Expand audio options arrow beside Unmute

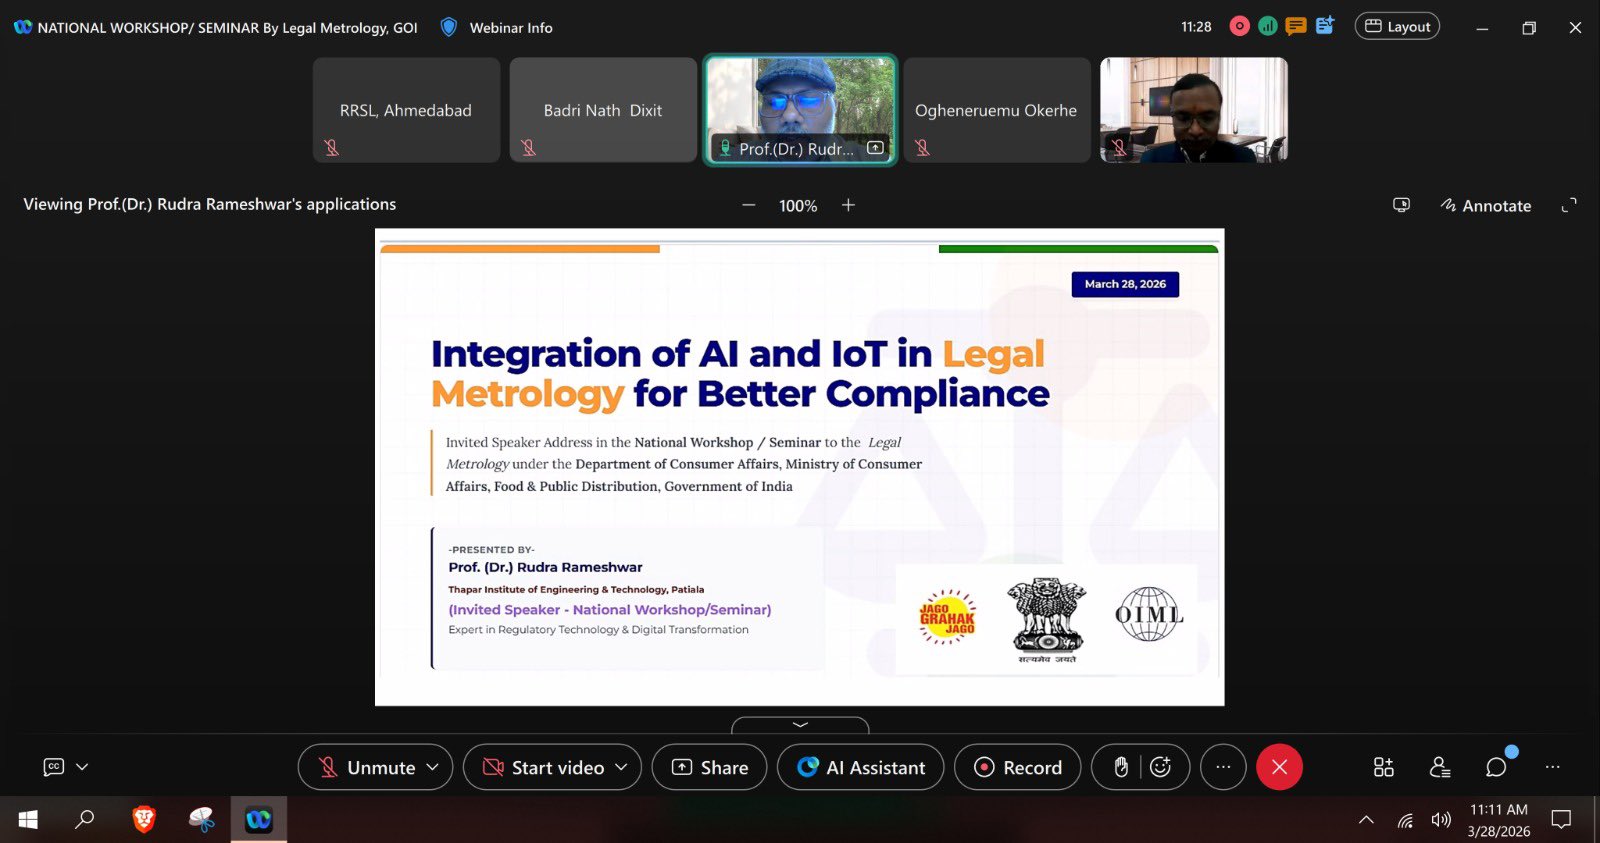[433, 767]
